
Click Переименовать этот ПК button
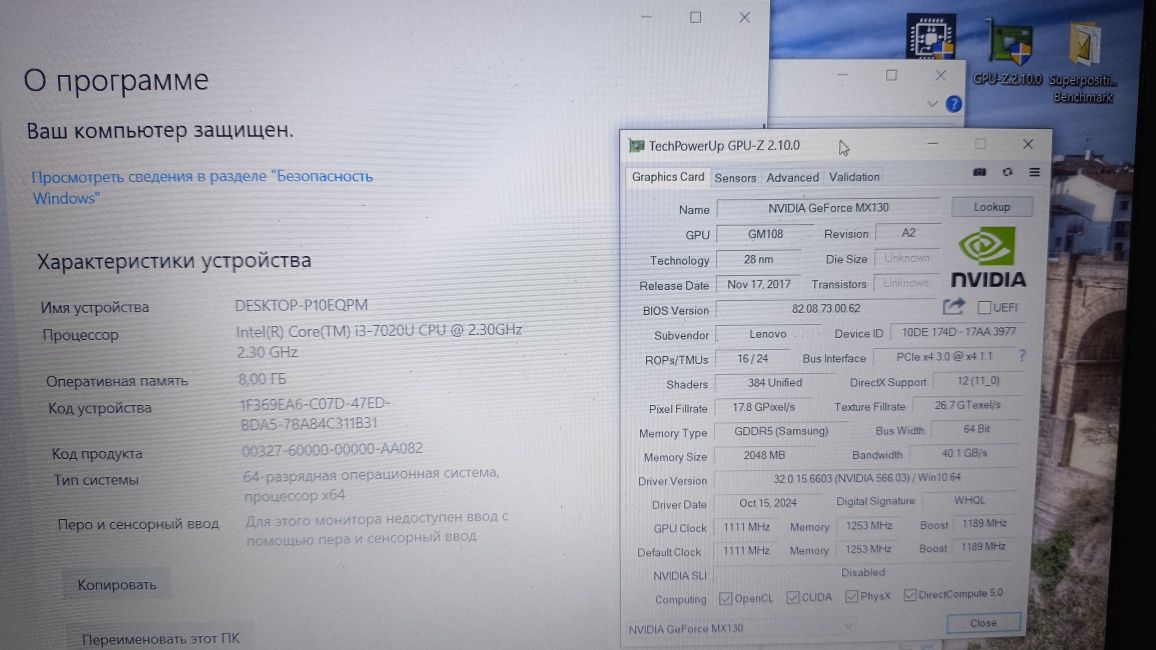pos(160,638)
